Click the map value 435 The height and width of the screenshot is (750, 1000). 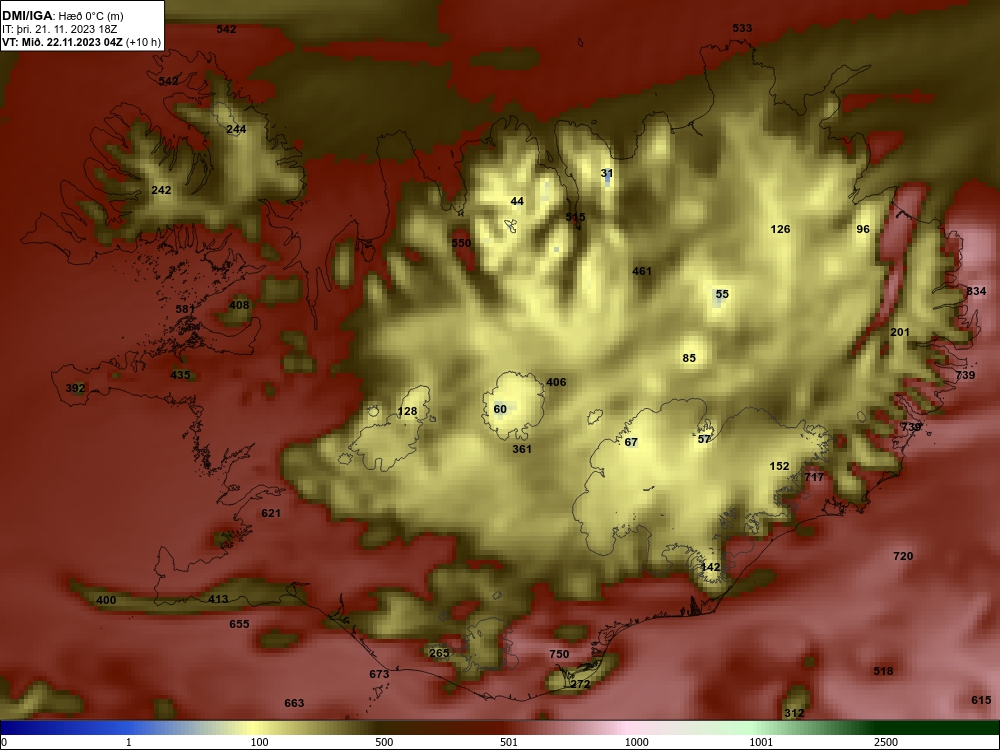point(180,374)
